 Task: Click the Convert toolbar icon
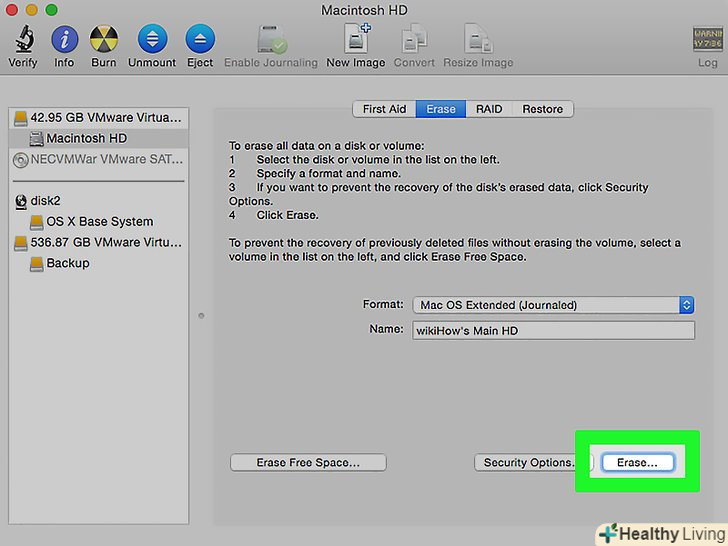[x=414, y=39]
